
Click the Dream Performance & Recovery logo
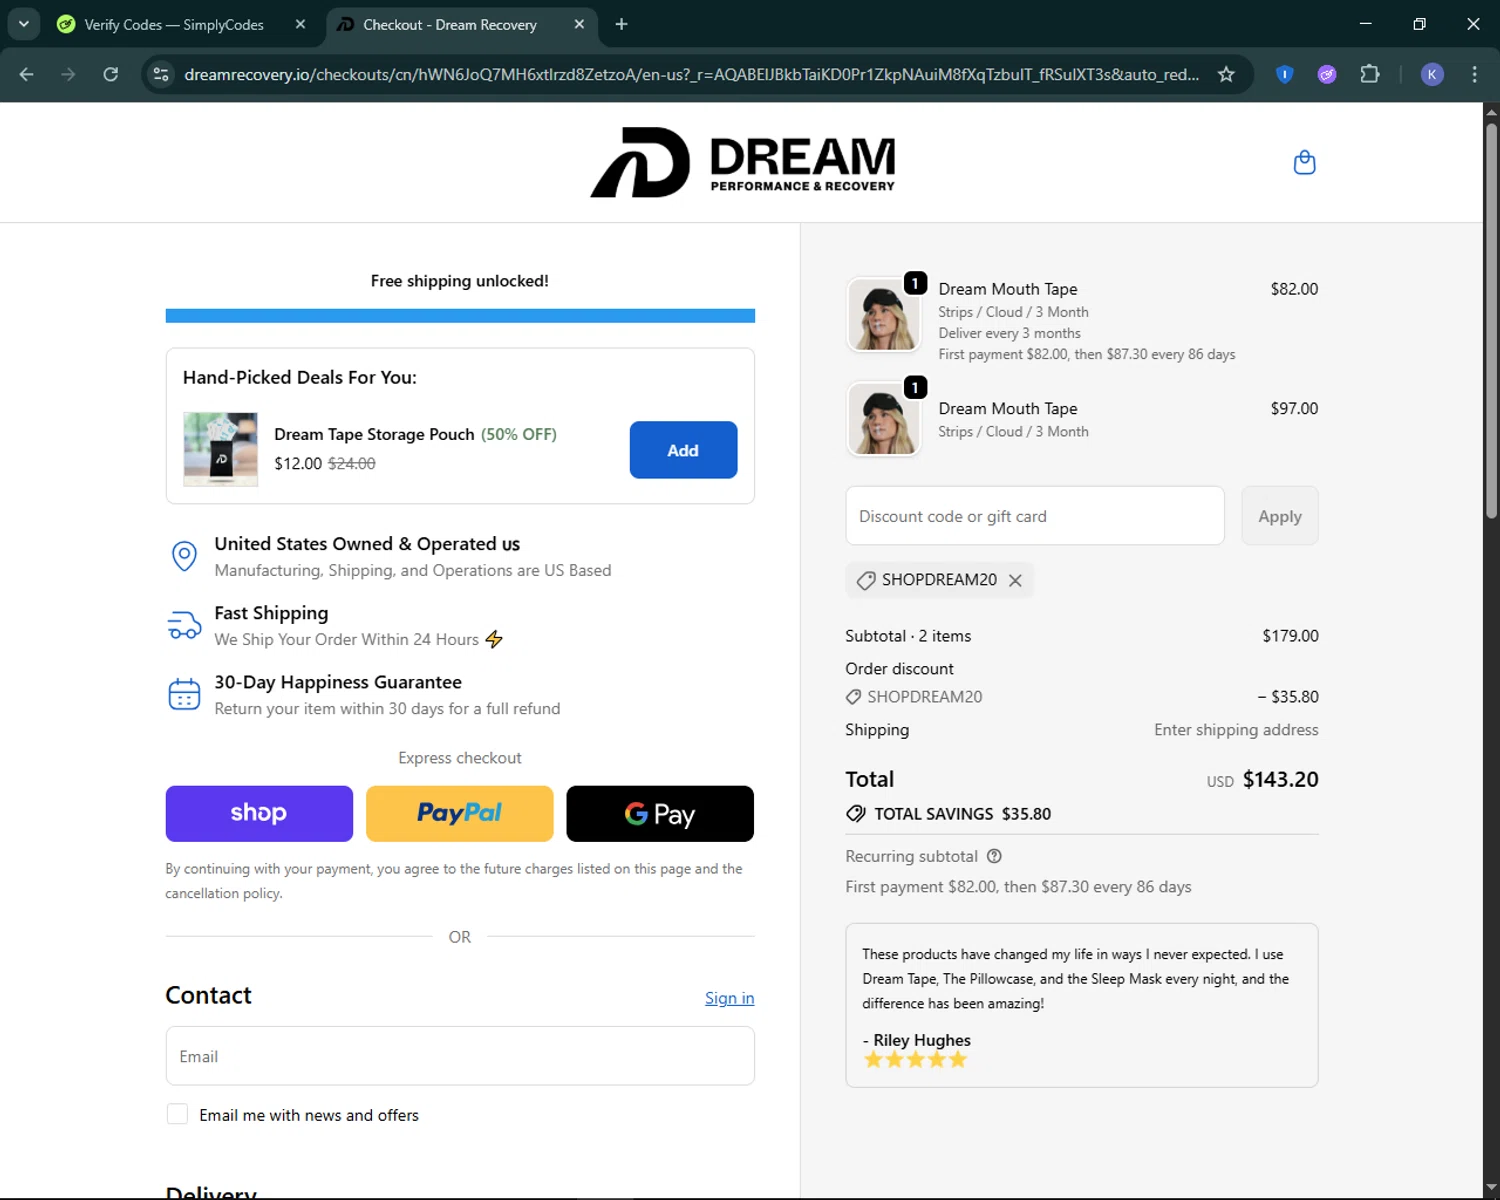742,162
